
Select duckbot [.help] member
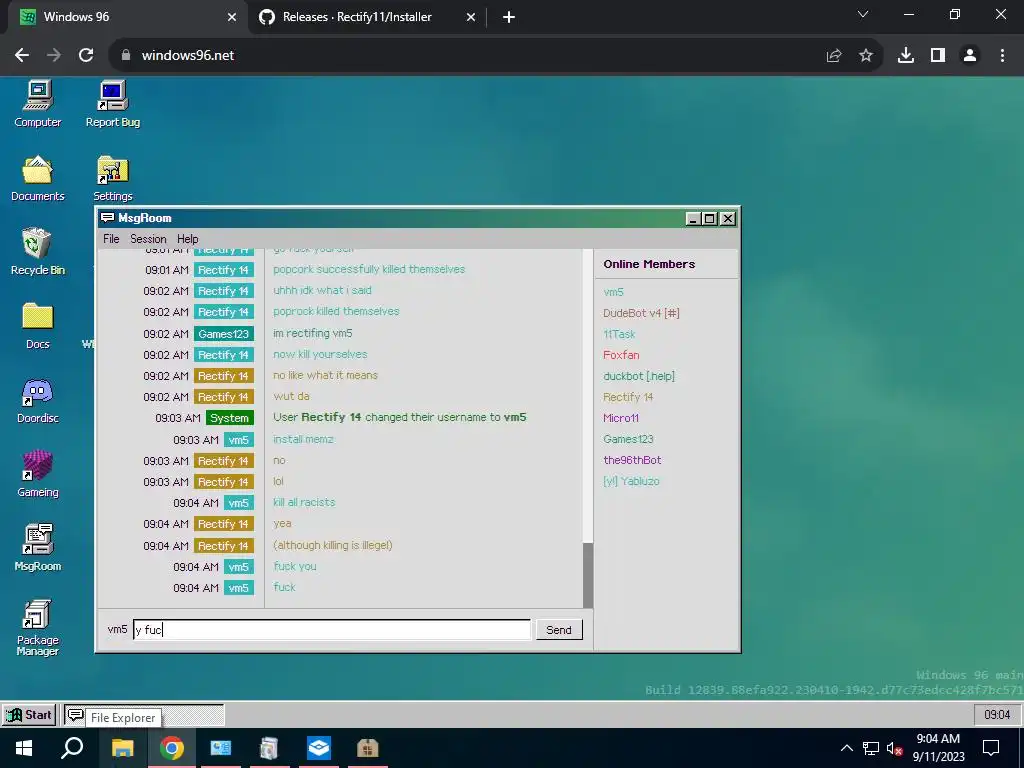pyautogui.click(x=639, y=376)
